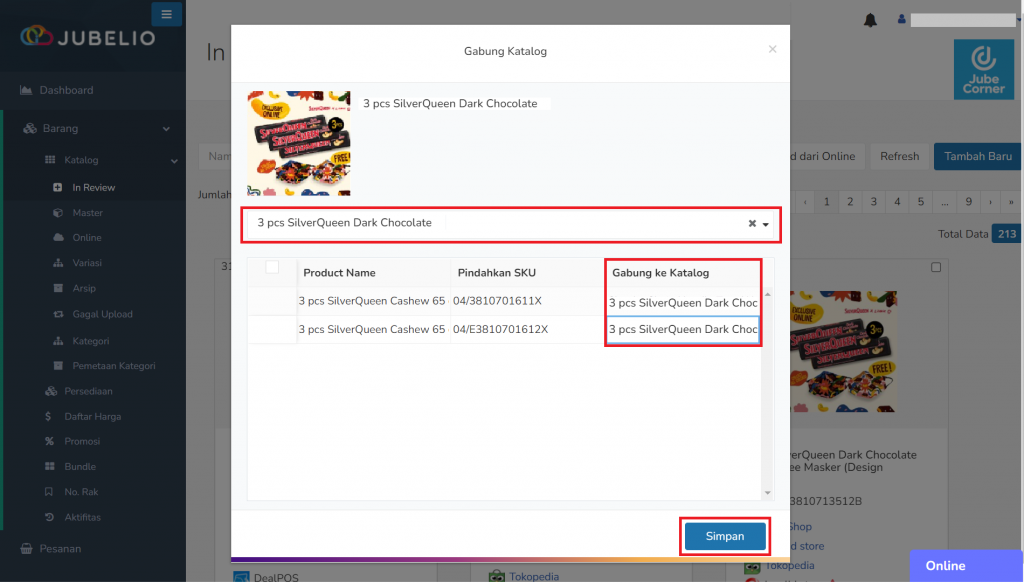1024x583 pixels.
Task: Click the In Review plus icon
Action: tap(57, 187)
